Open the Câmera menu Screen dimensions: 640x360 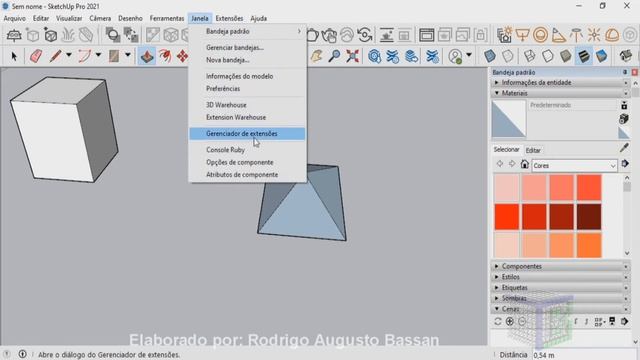click(x=100, y=18)
